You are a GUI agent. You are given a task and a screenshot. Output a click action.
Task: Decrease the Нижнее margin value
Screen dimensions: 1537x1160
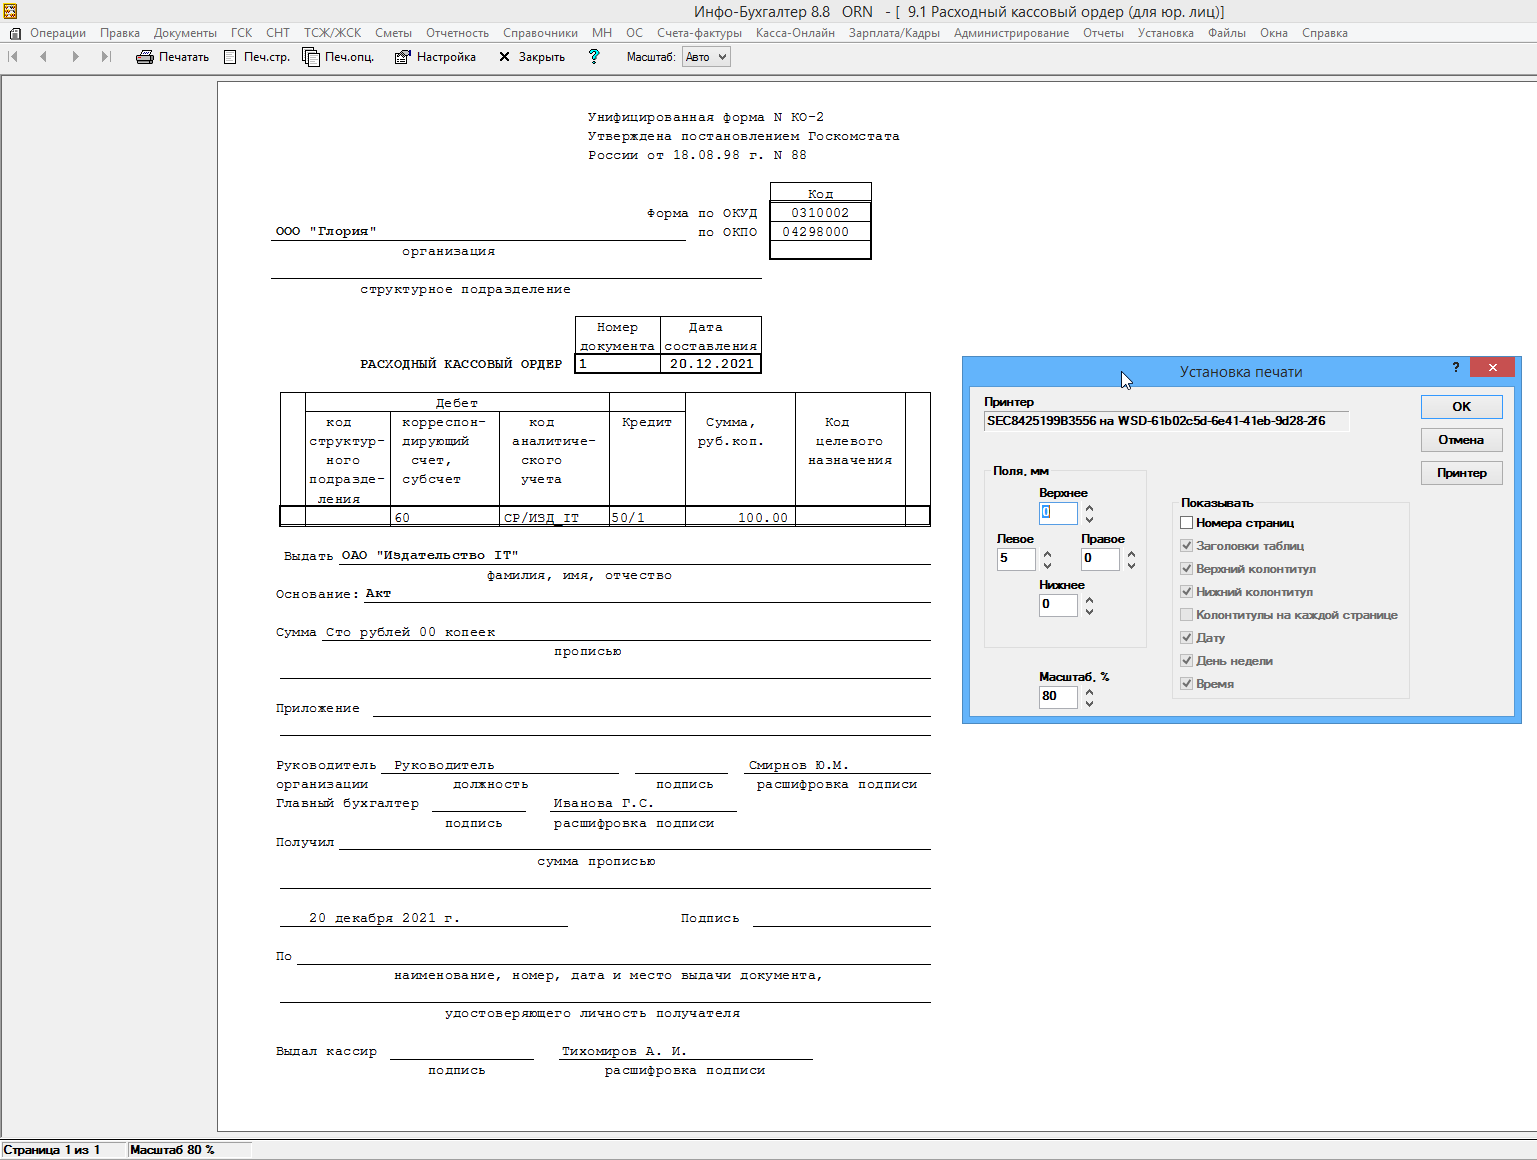pos(1089,611)
